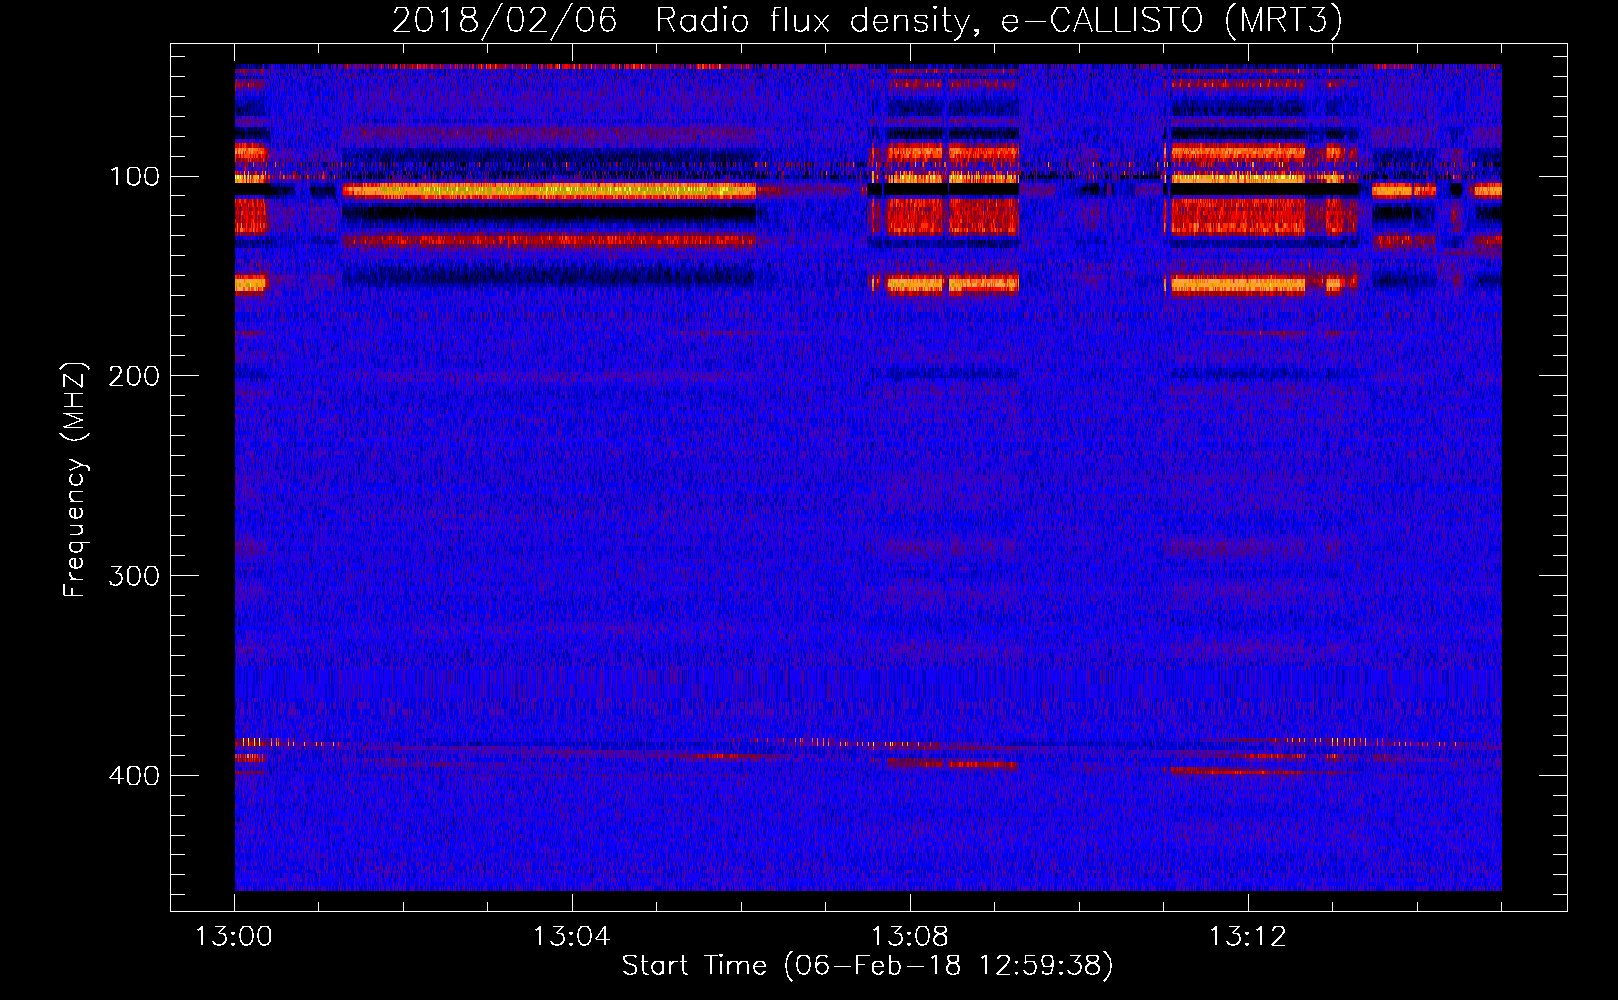Click the 'Start Time (06-Feb-18 12:59:38)' label

(868, 966)
